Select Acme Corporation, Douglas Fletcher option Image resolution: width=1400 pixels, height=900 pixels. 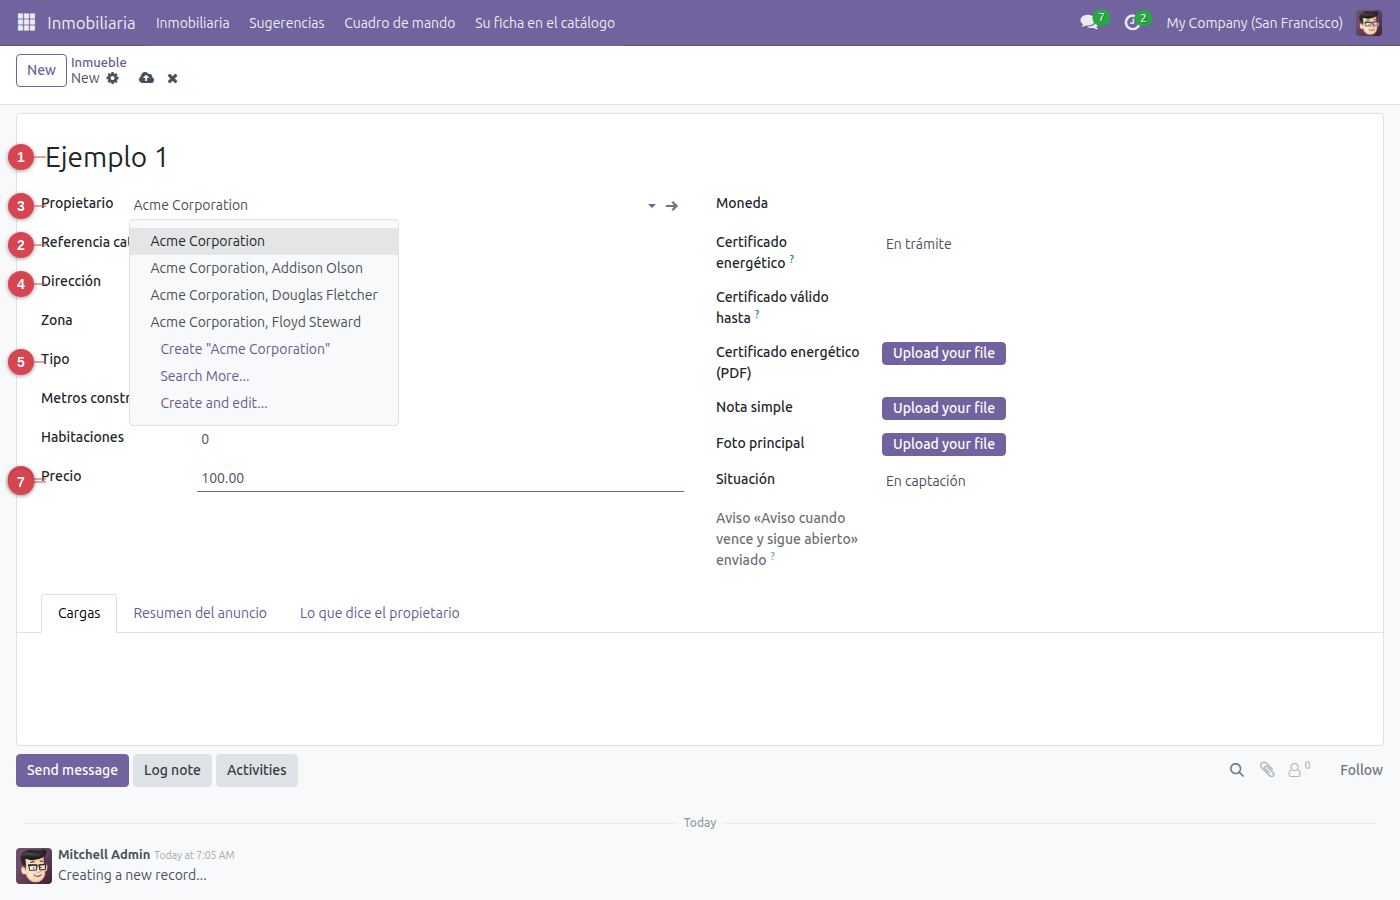[x=264, y=295]
